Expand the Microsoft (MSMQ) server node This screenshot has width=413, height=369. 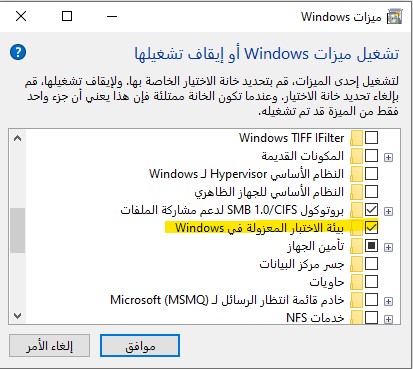388,301
